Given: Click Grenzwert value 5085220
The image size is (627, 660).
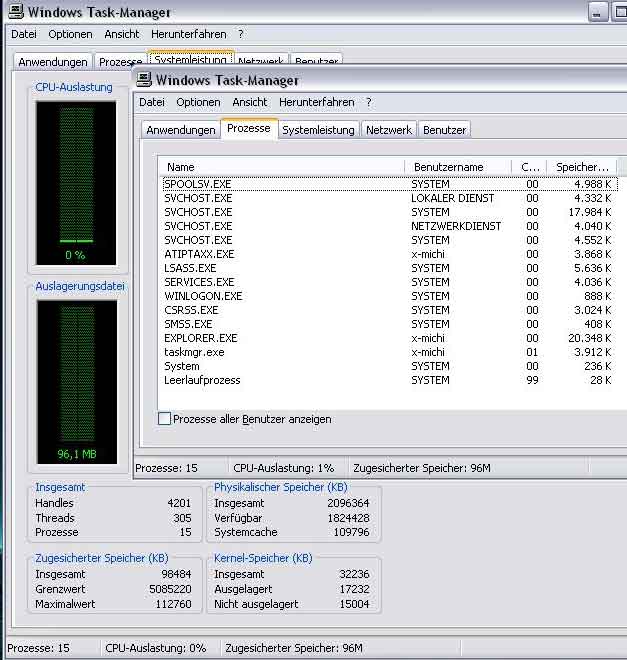Looking at the screenshot, I should 170,589.
